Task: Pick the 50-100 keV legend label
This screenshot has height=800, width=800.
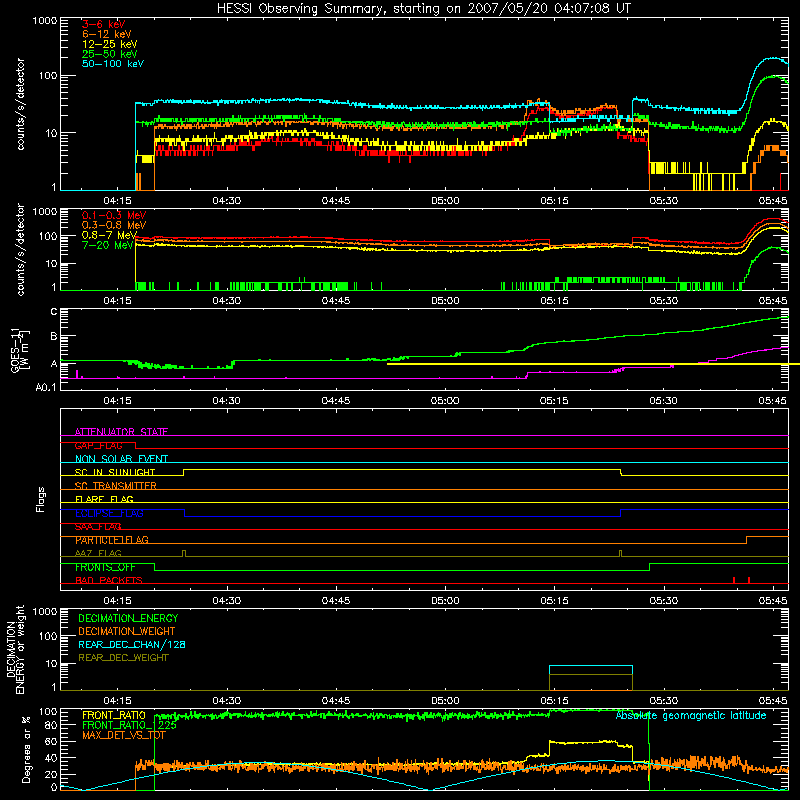Action: tap(113, 64)
